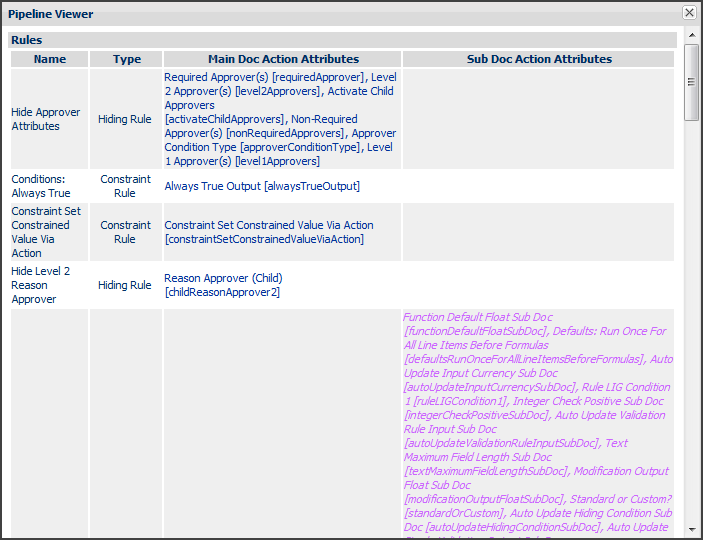This screenshot has height=540, width=703.
Task: Click [autoUpdateValidationRuleInputSubDoc] attribute text
Action: pyautogui.click(x=502, y=443)
